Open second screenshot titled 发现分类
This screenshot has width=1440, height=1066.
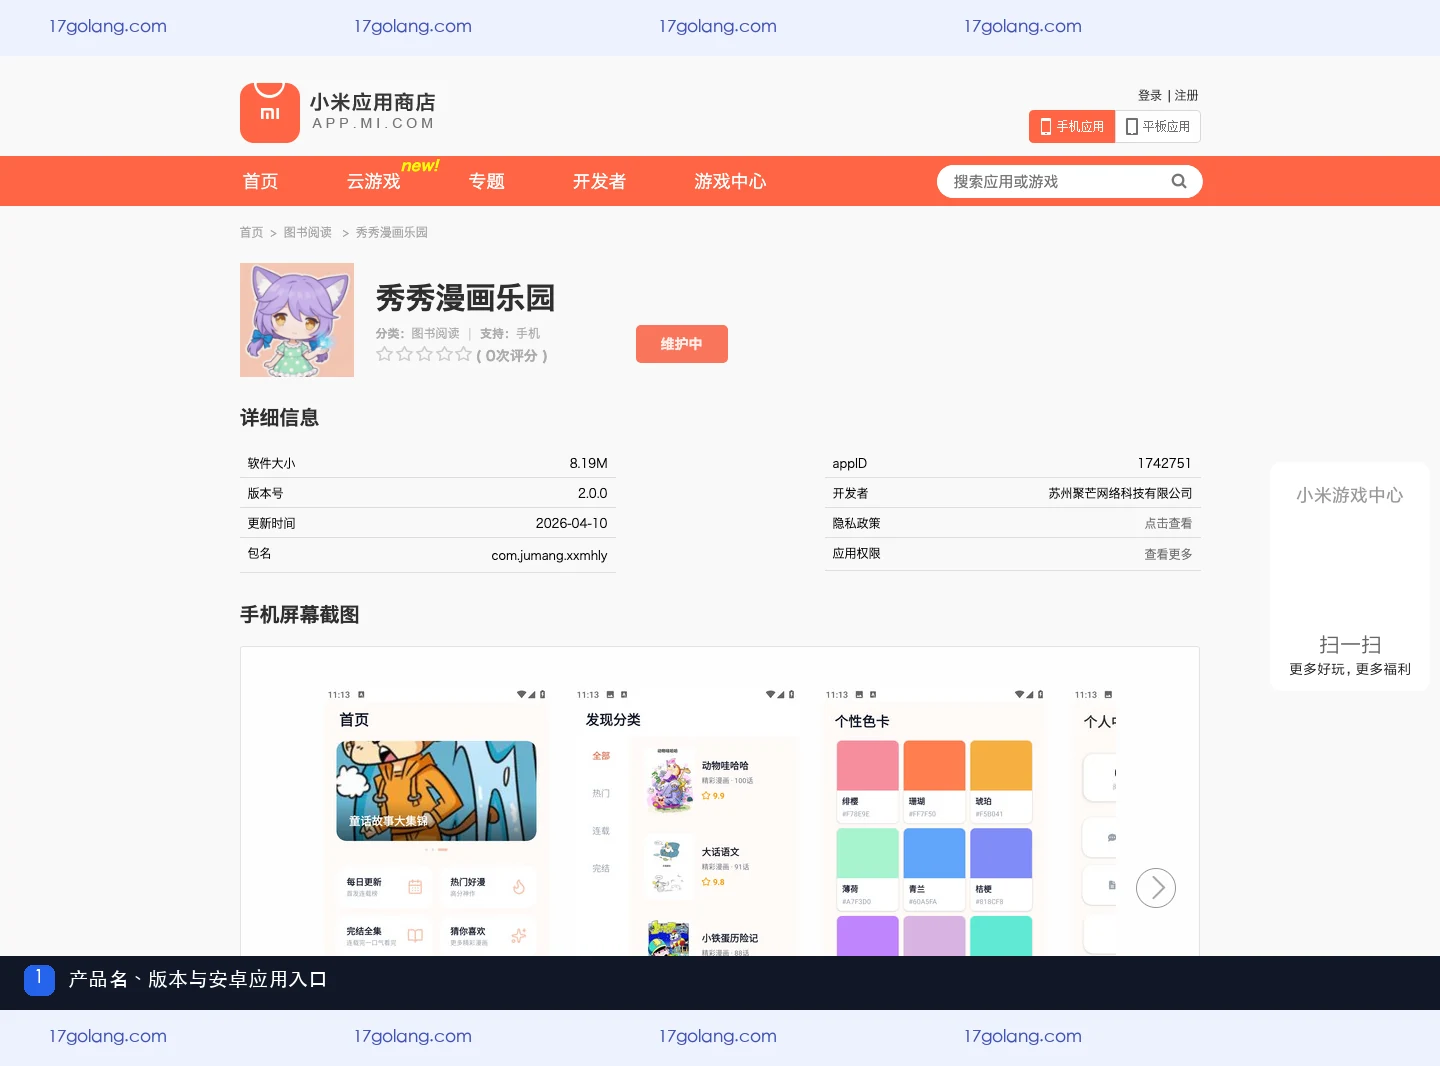(x=686, y=820)
